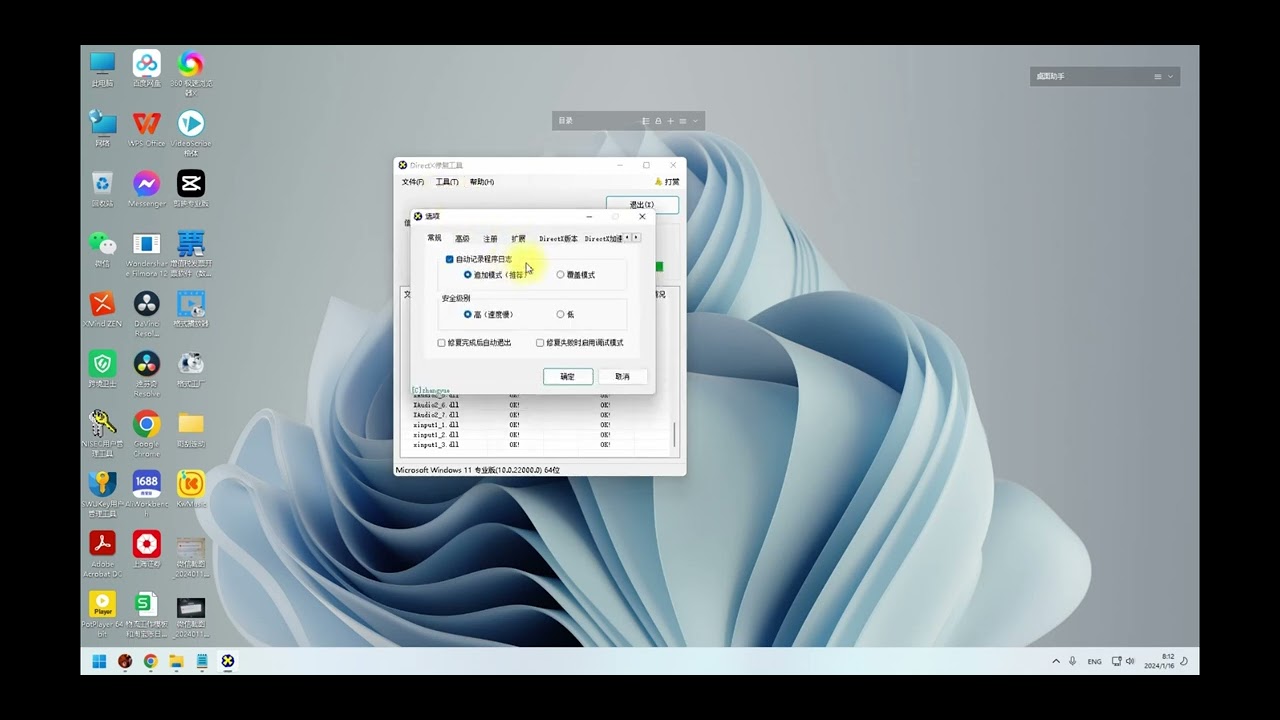Screen dimensions: 1280x720
Task: Select the Messenger desktop icon
Action: 146,188
